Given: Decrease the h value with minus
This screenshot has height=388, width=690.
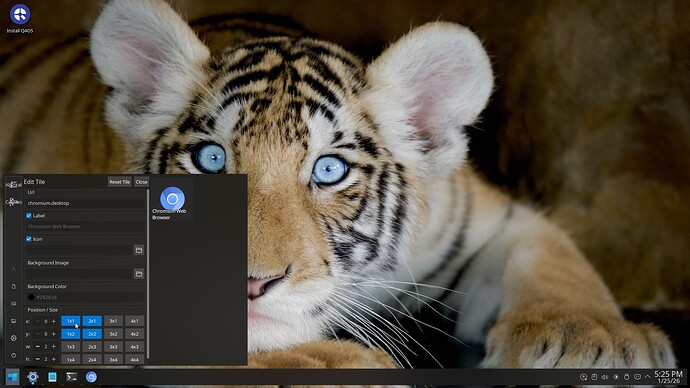Looking at the screenshot, I should point(37,359).
